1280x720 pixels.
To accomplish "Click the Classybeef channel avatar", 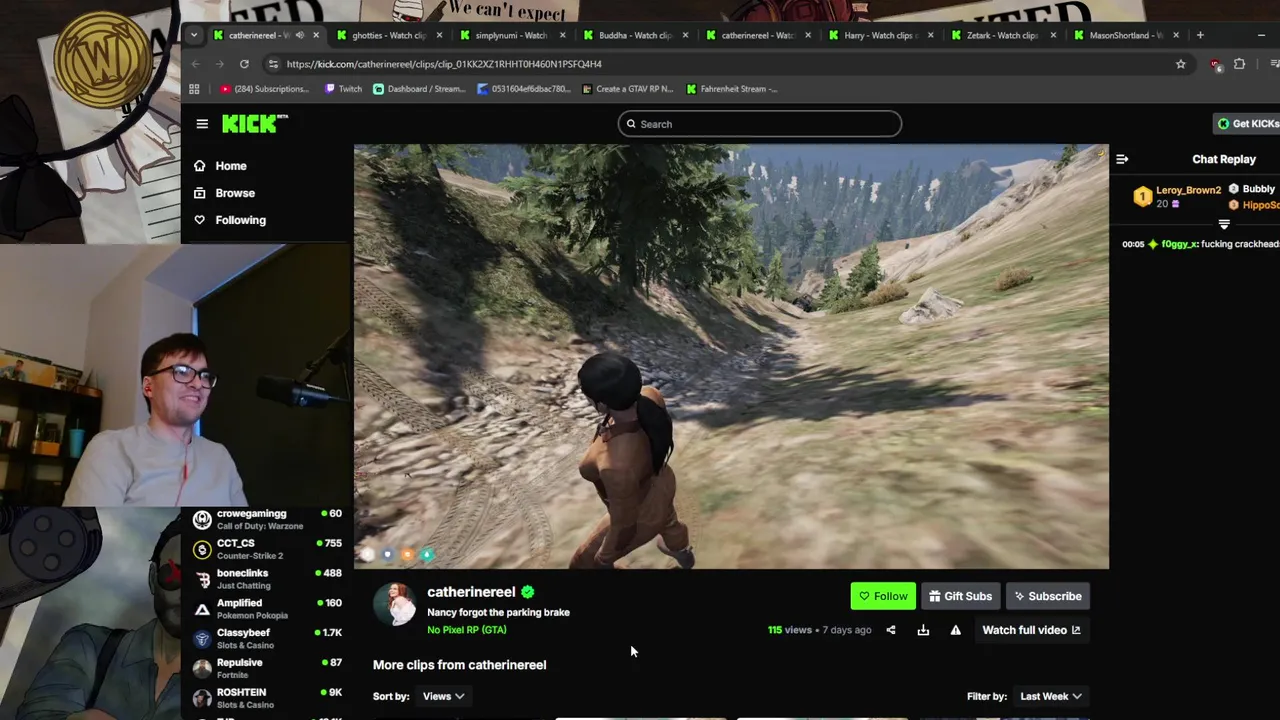I will point(202,639).
